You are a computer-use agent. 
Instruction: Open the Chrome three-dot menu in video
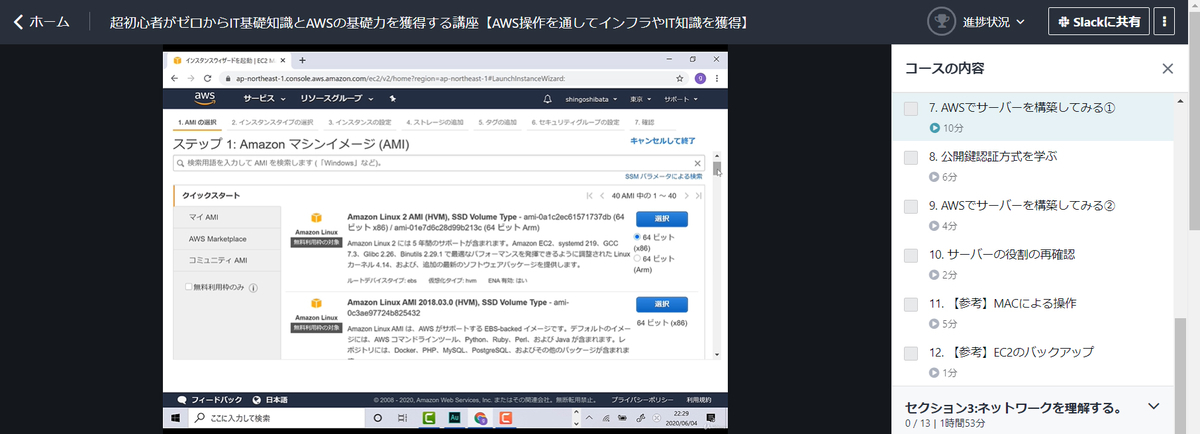click(x=716, y=77)
